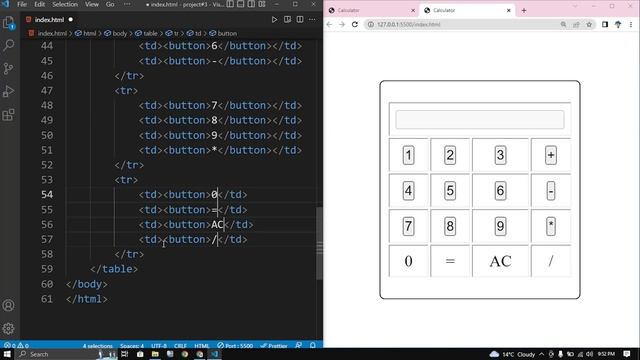Expand the hidden menu items ellipsis
640x360 pixels.
[x=127, y=4]
